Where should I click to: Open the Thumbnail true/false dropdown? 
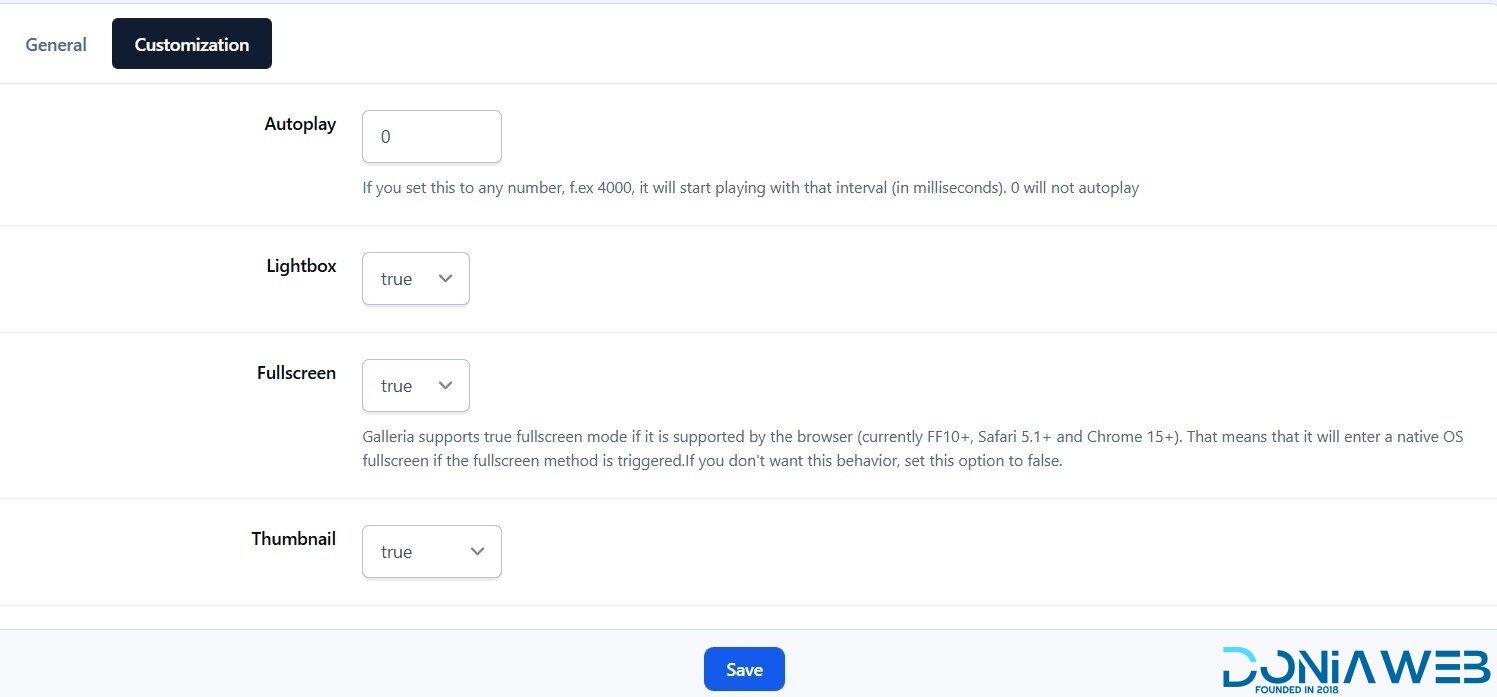coord(431,552)
